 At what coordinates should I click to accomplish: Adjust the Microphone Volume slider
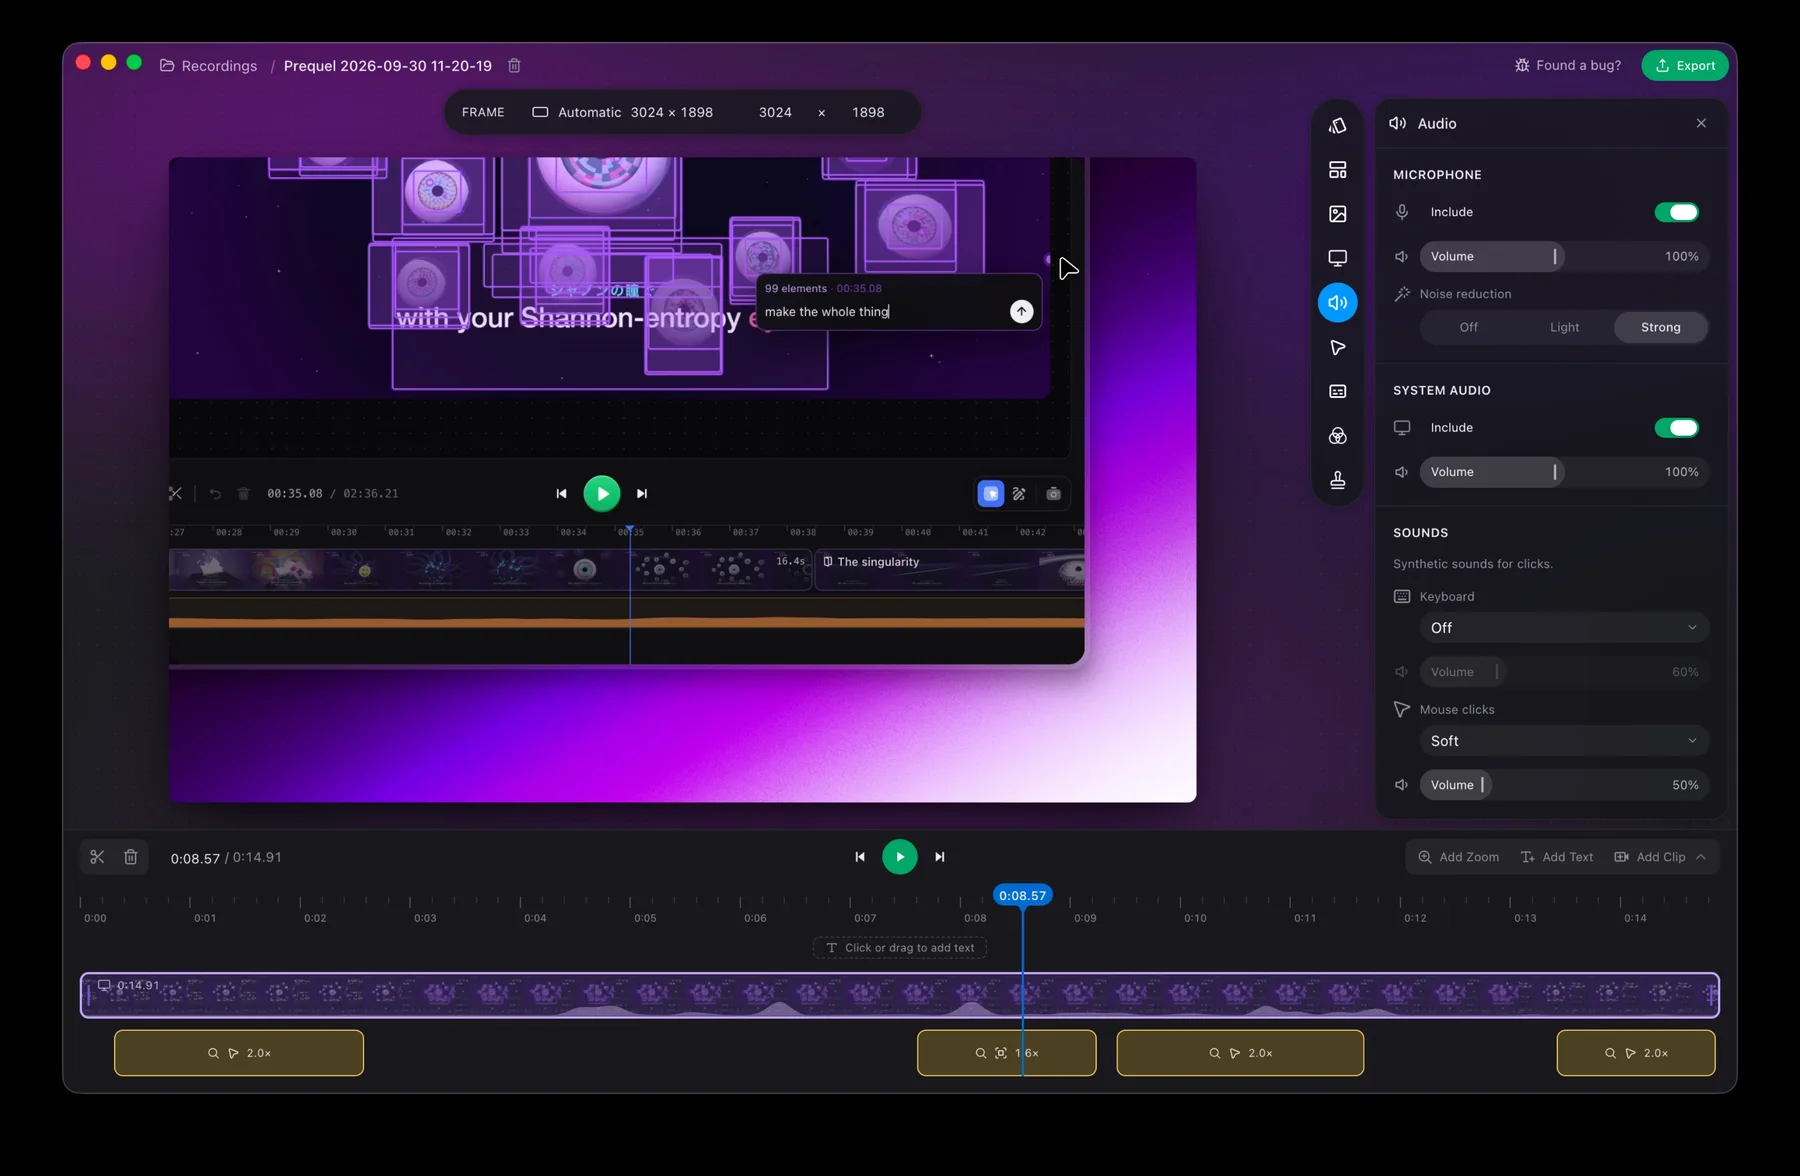point(1564,257)
